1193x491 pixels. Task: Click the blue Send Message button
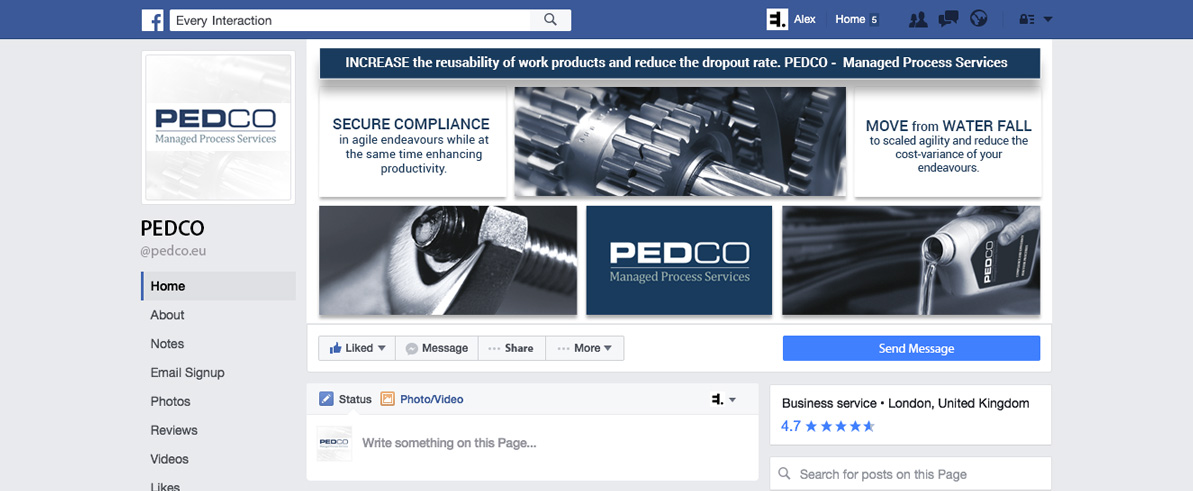click(911, 348)
